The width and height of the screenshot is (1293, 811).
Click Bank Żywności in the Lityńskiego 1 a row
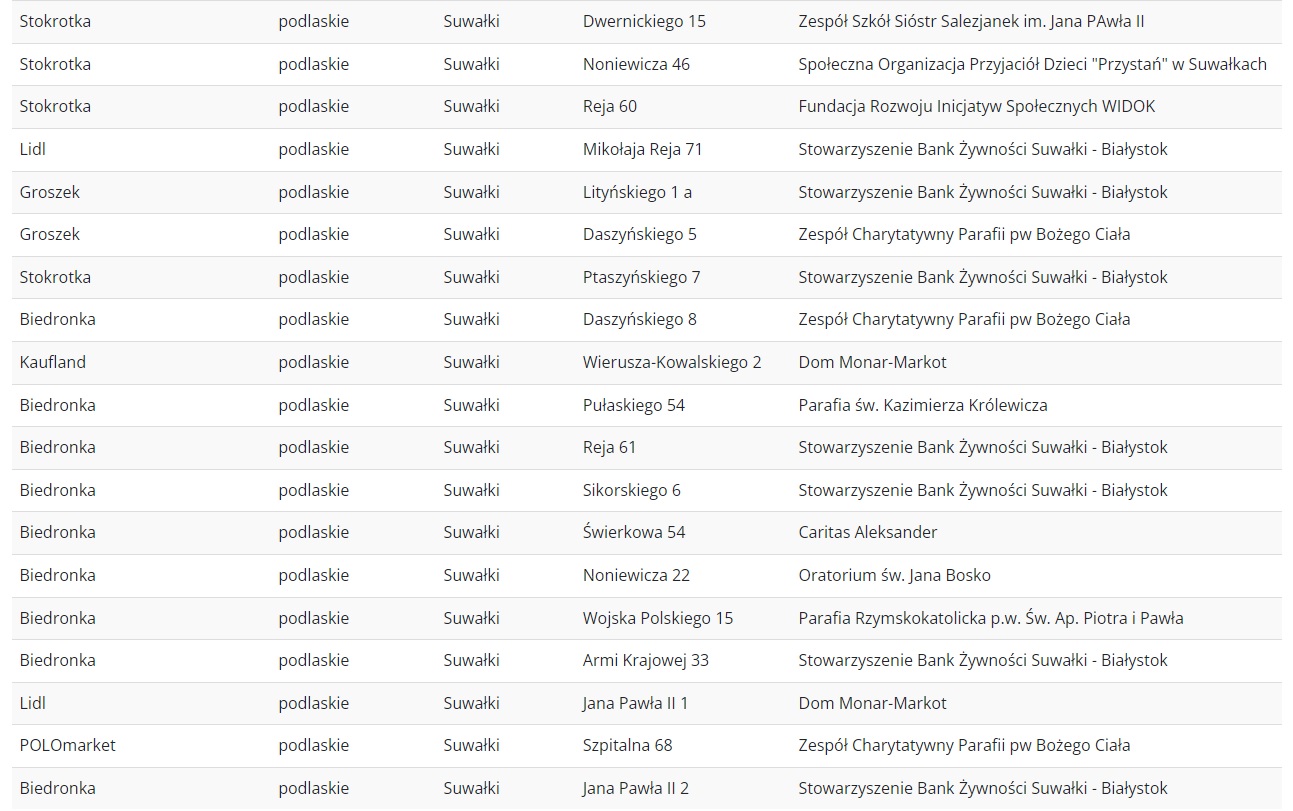[x=983, y=192]
